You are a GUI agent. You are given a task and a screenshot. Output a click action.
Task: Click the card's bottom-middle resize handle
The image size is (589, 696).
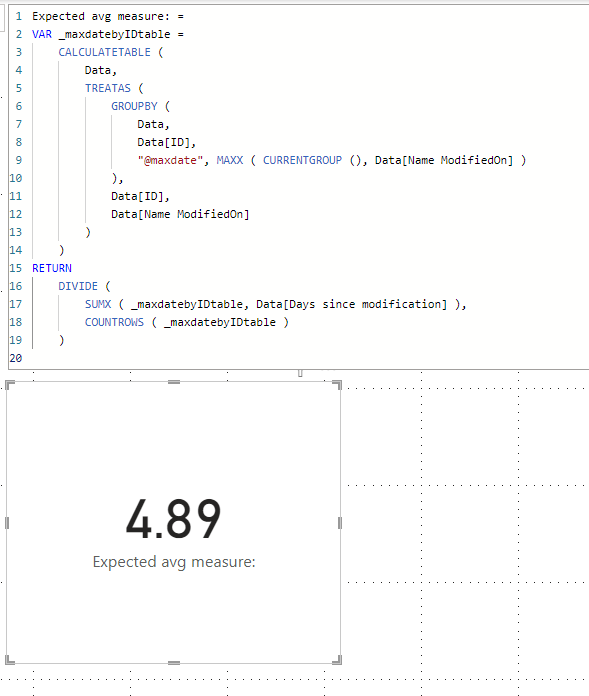pyautogui.click(x=174, y=663)
